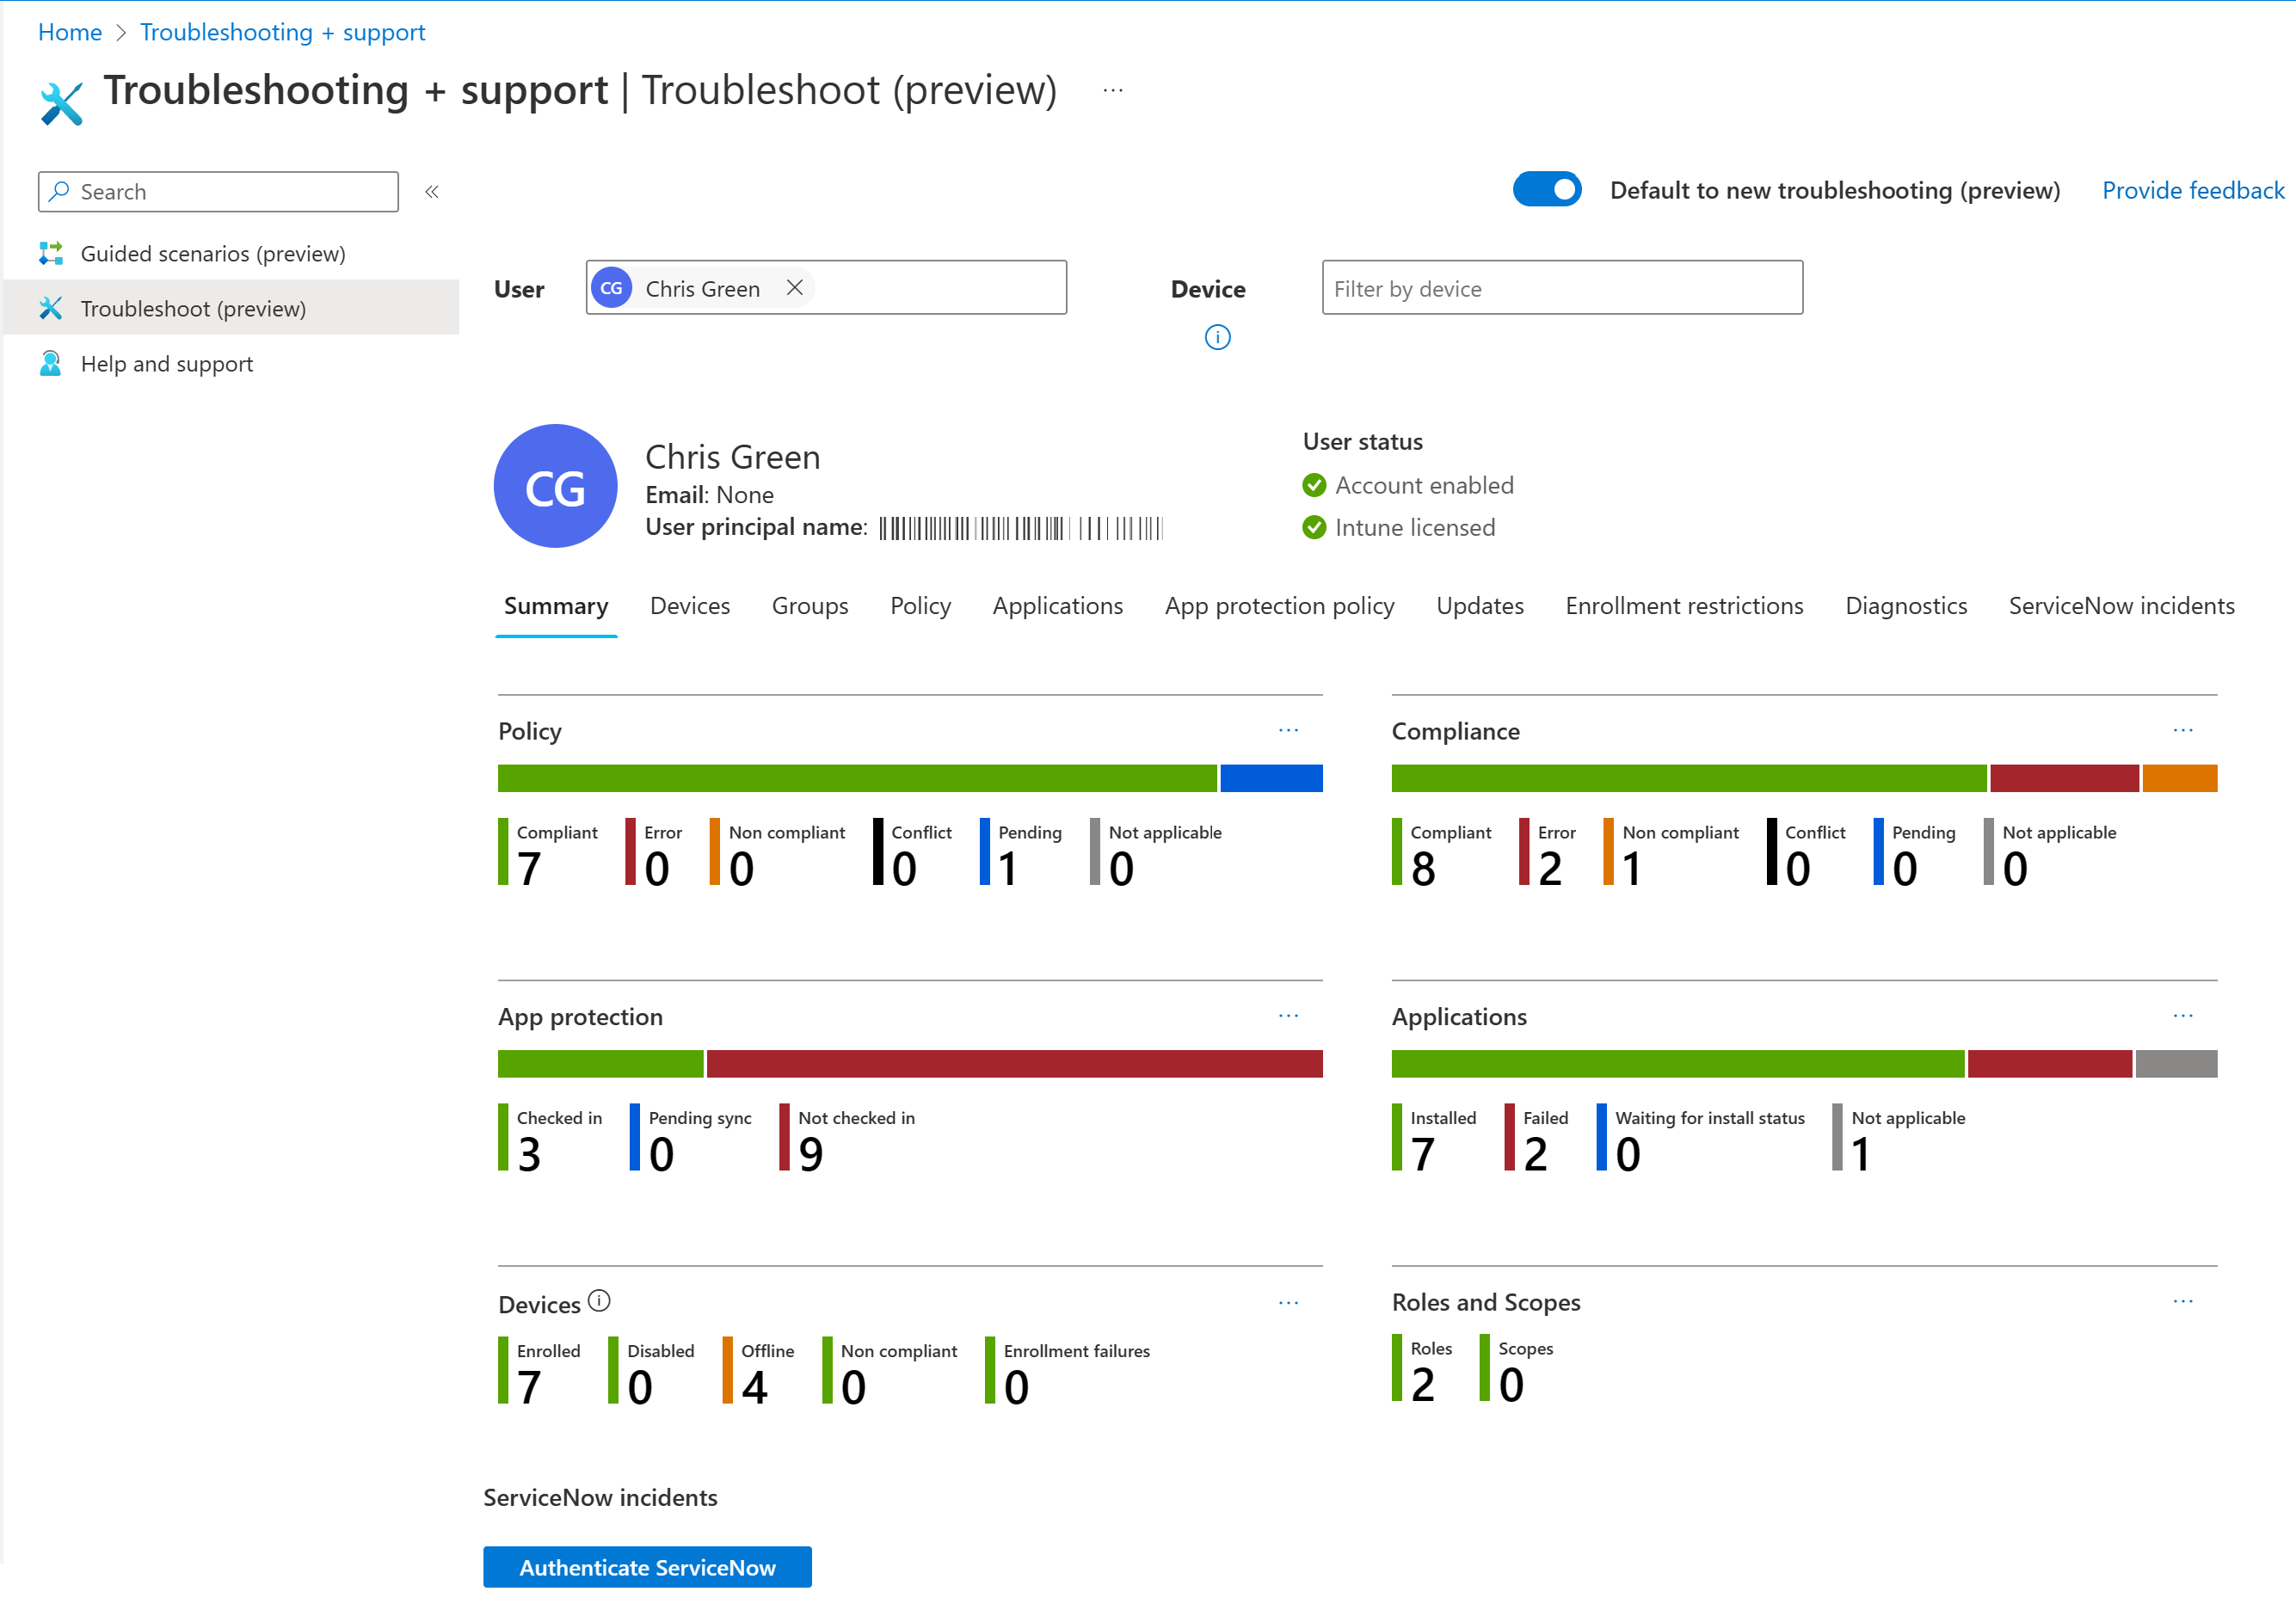Click the Device filter input field

pos(1561,287)
